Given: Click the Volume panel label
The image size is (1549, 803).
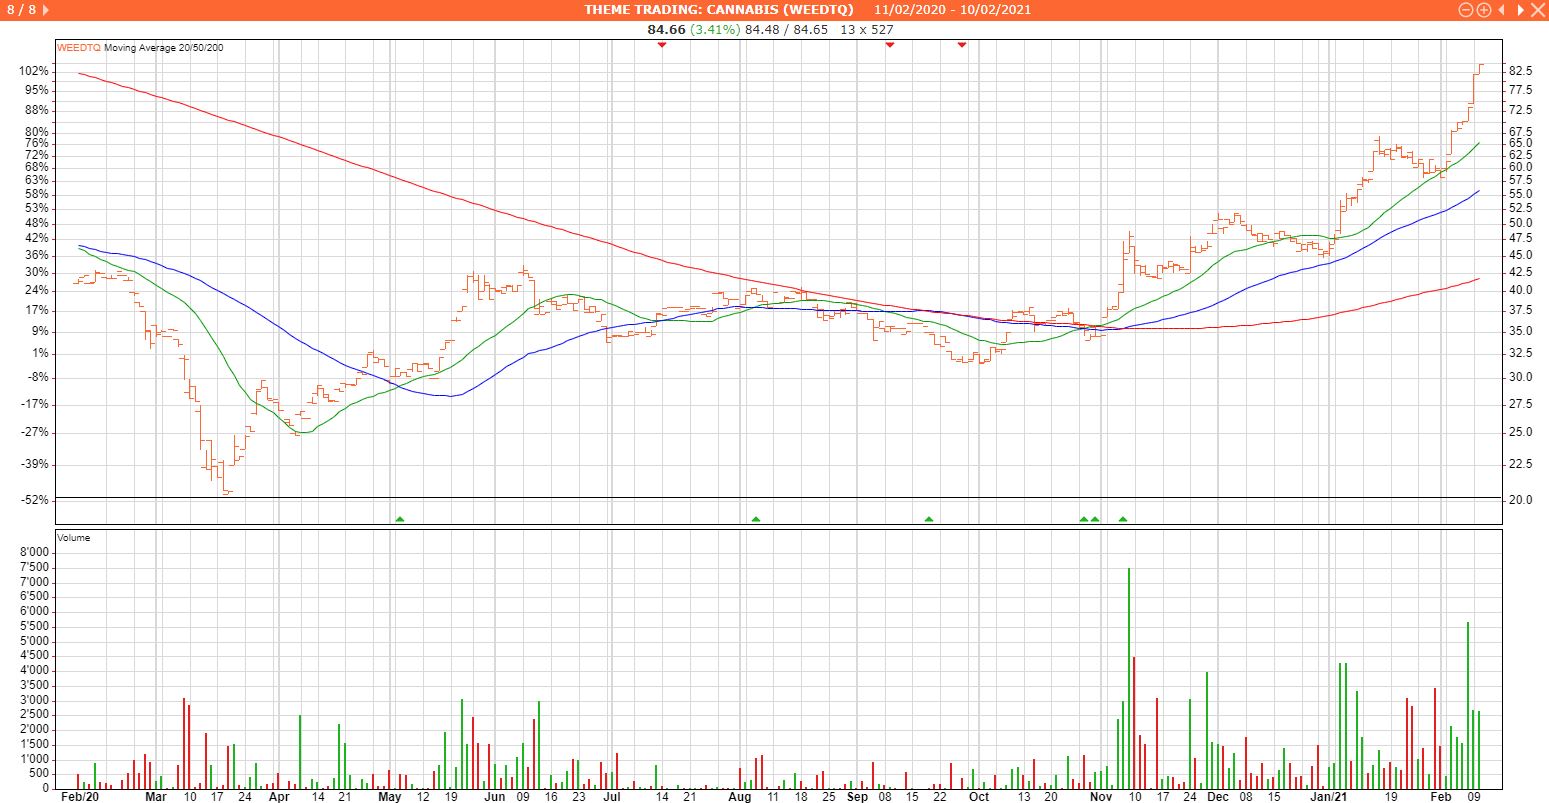Looking at the screenshot, I should click(74, 538).
